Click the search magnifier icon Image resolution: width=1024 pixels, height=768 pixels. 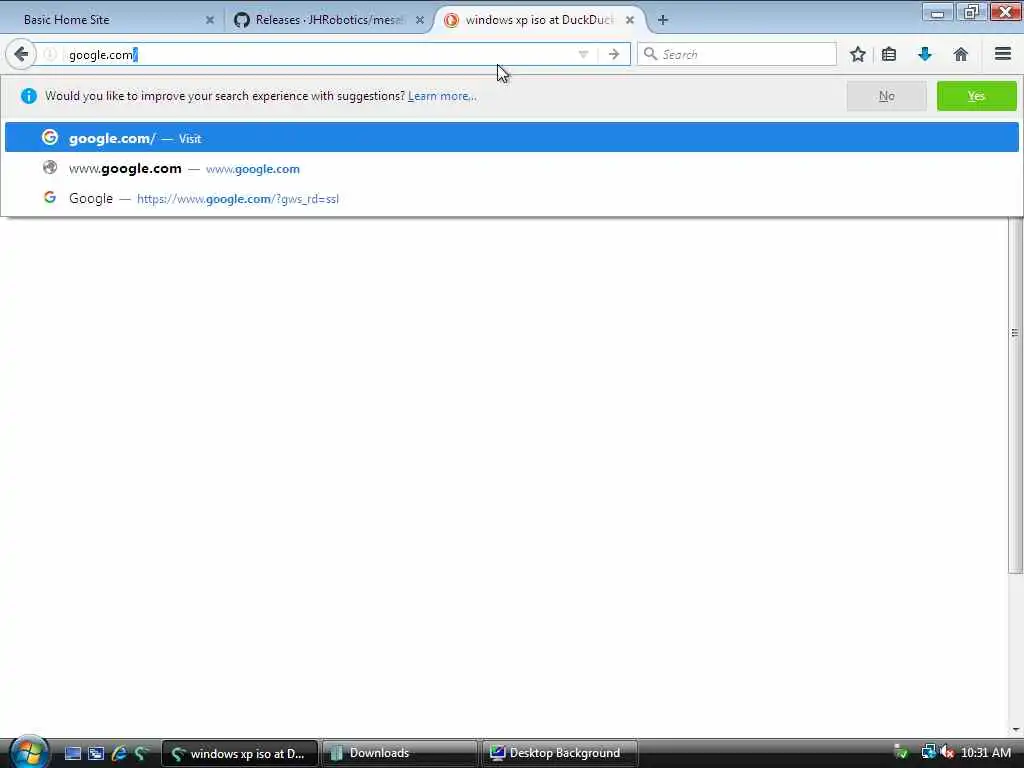tap(650, 54)
